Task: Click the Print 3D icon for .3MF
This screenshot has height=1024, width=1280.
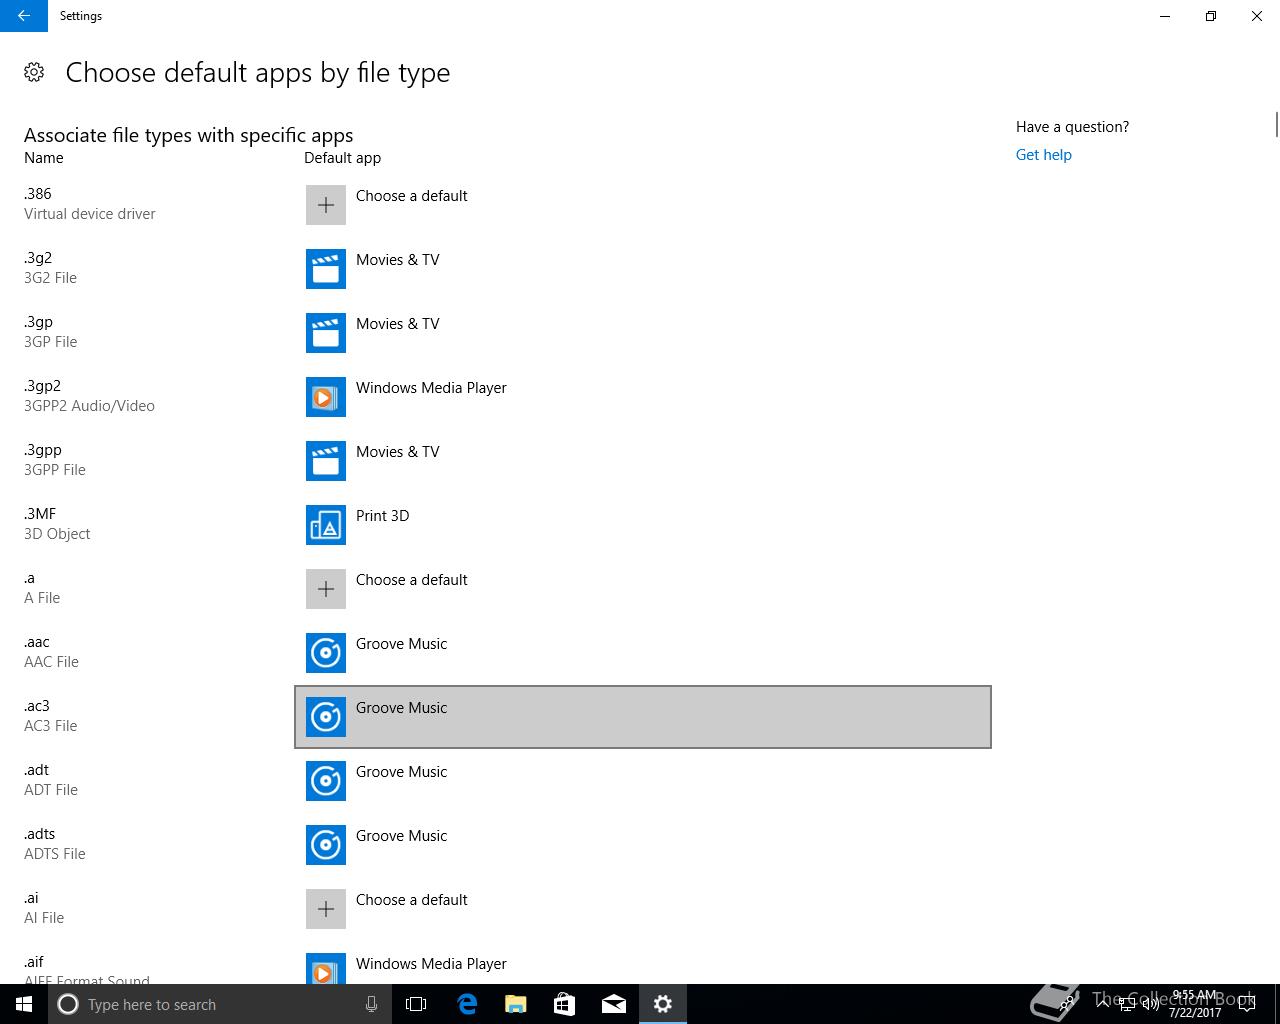Action: [326, 525]
